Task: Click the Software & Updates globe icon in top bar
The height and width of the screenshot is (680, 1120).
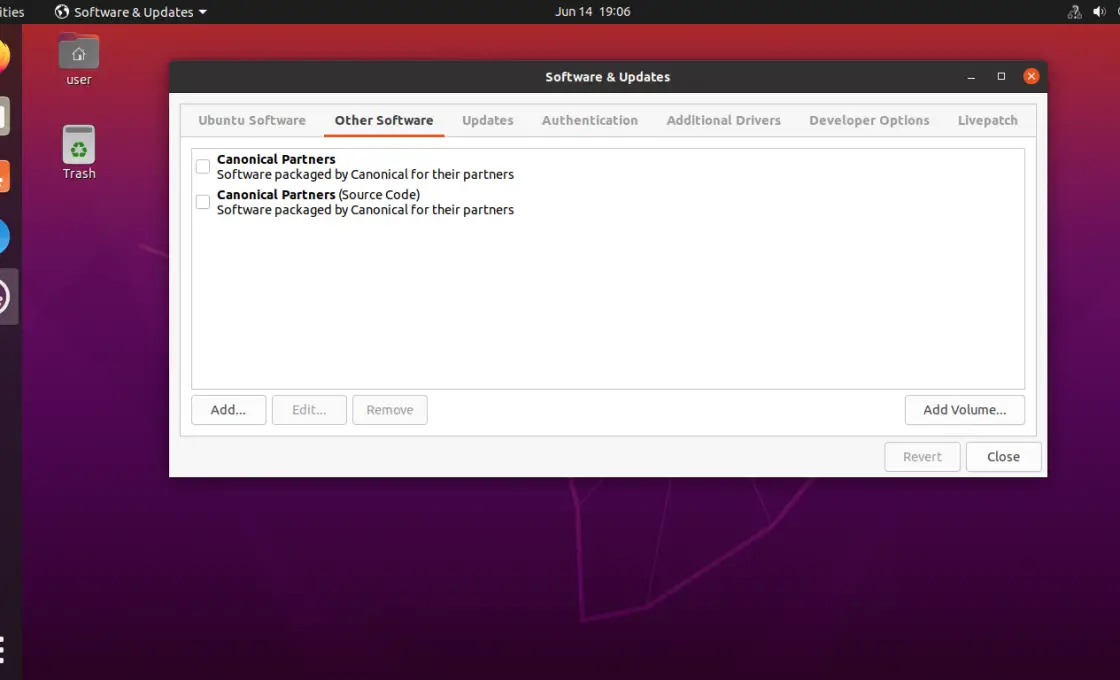Action: 62,11
